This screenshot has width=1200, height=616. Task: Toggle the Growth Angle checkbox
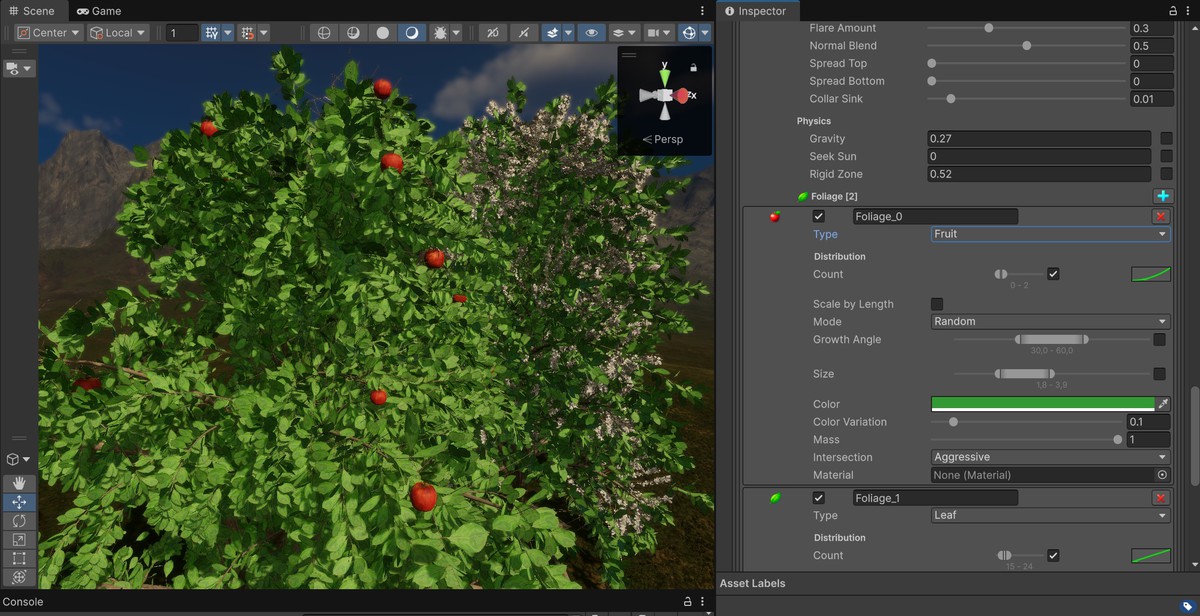click(1159, 340)
